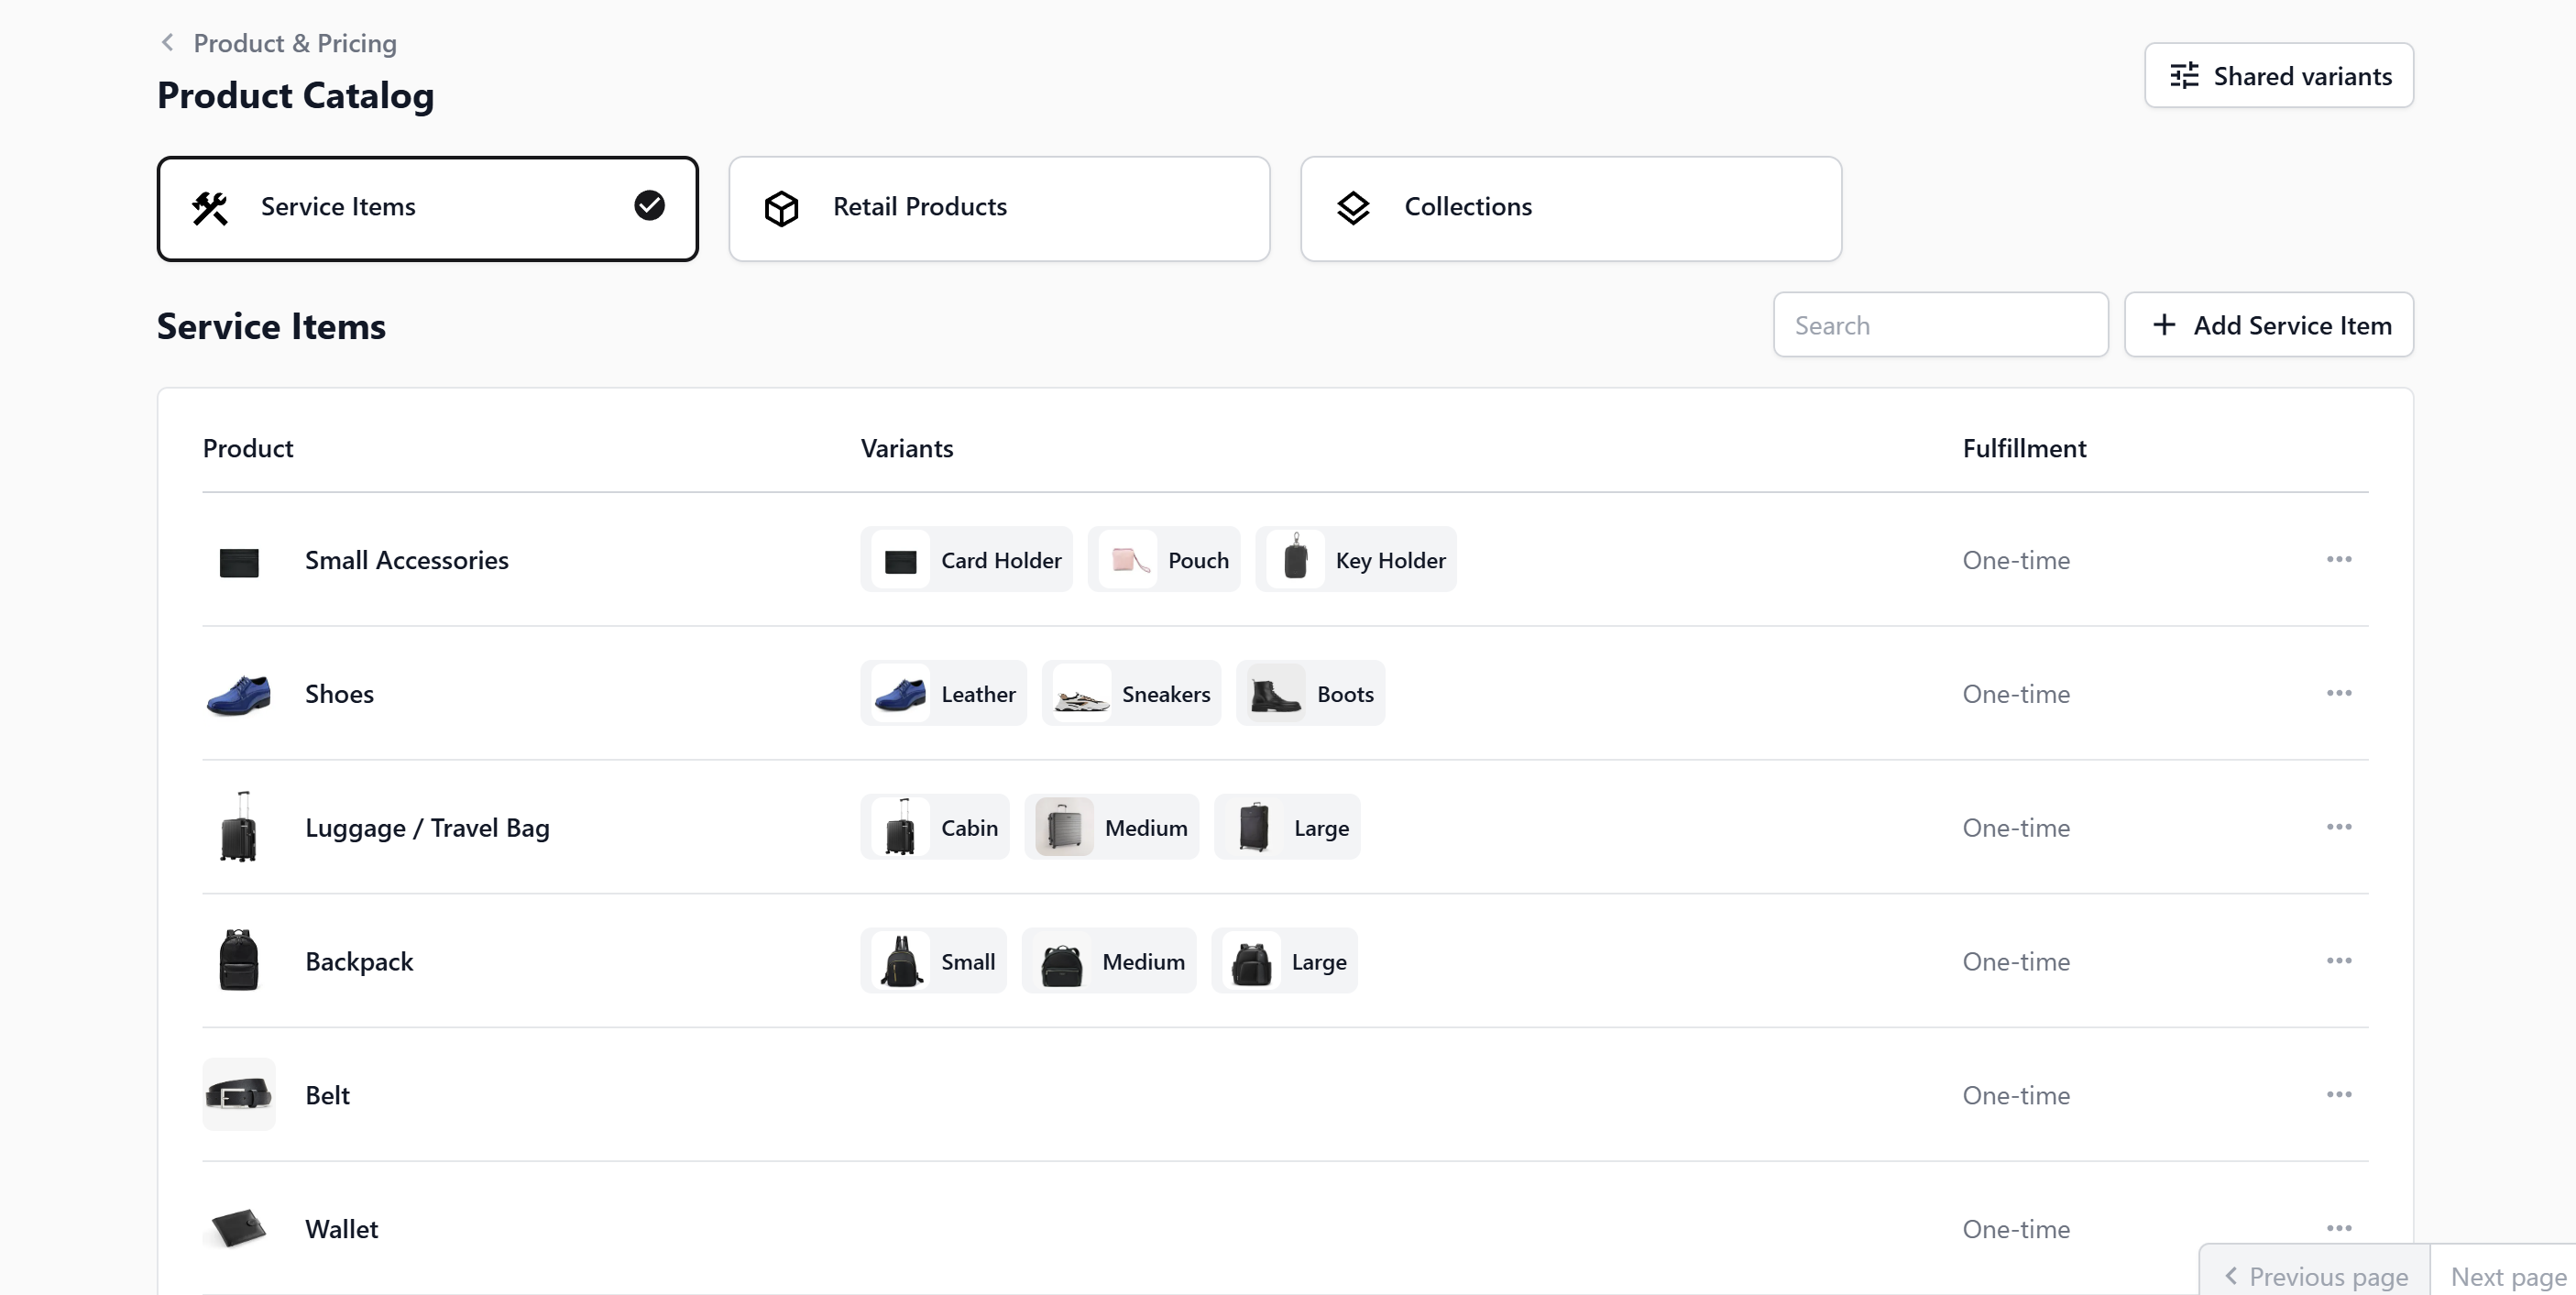Viewport: 2576px width, 1295px height.
Task: Click the plus icon on Add Service Item
Action: (x=2164, y=325)
